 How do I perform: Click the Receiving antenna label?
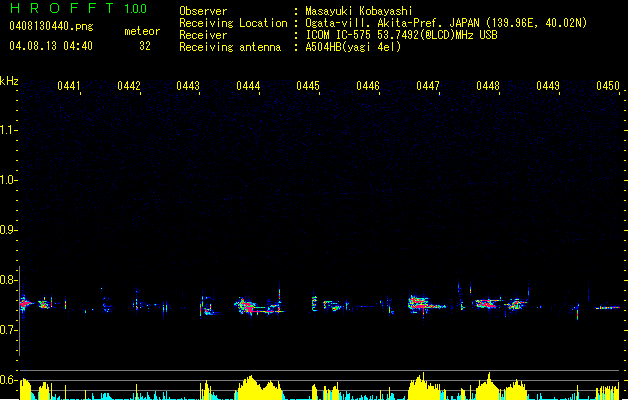230,47
